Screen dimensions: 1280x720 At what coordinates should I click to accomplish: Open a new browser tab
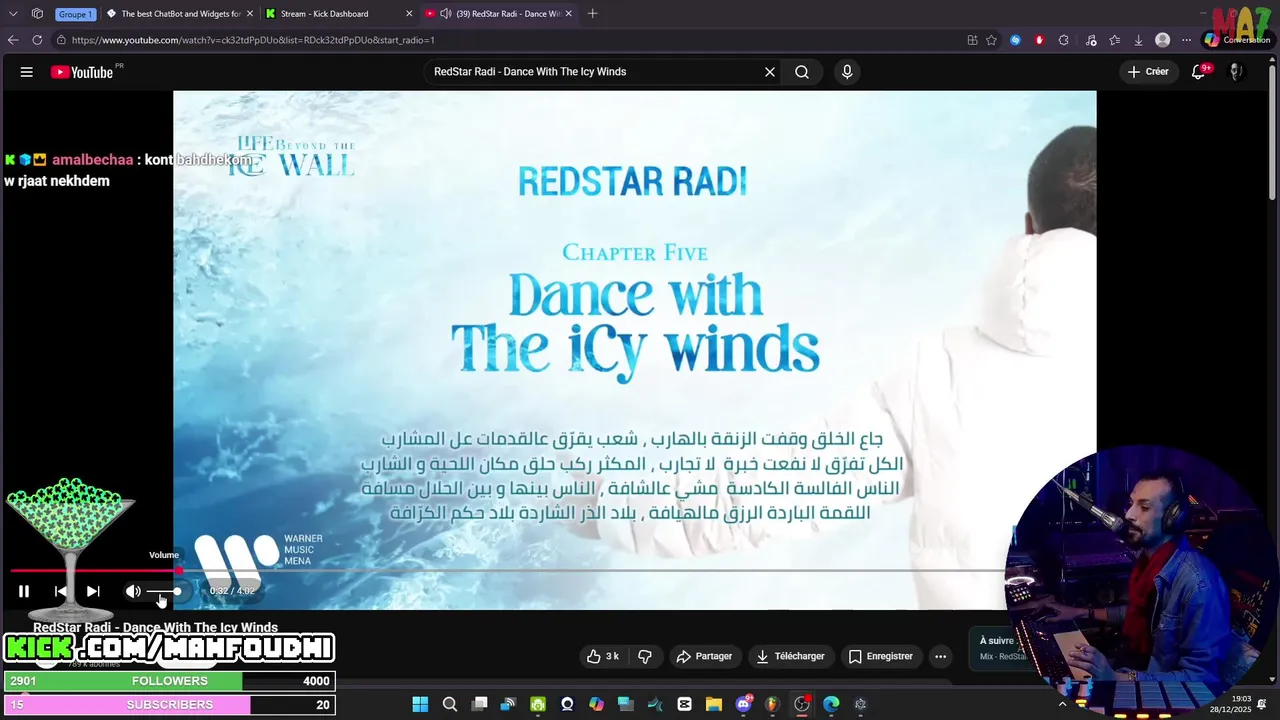(x=593, y=14)
